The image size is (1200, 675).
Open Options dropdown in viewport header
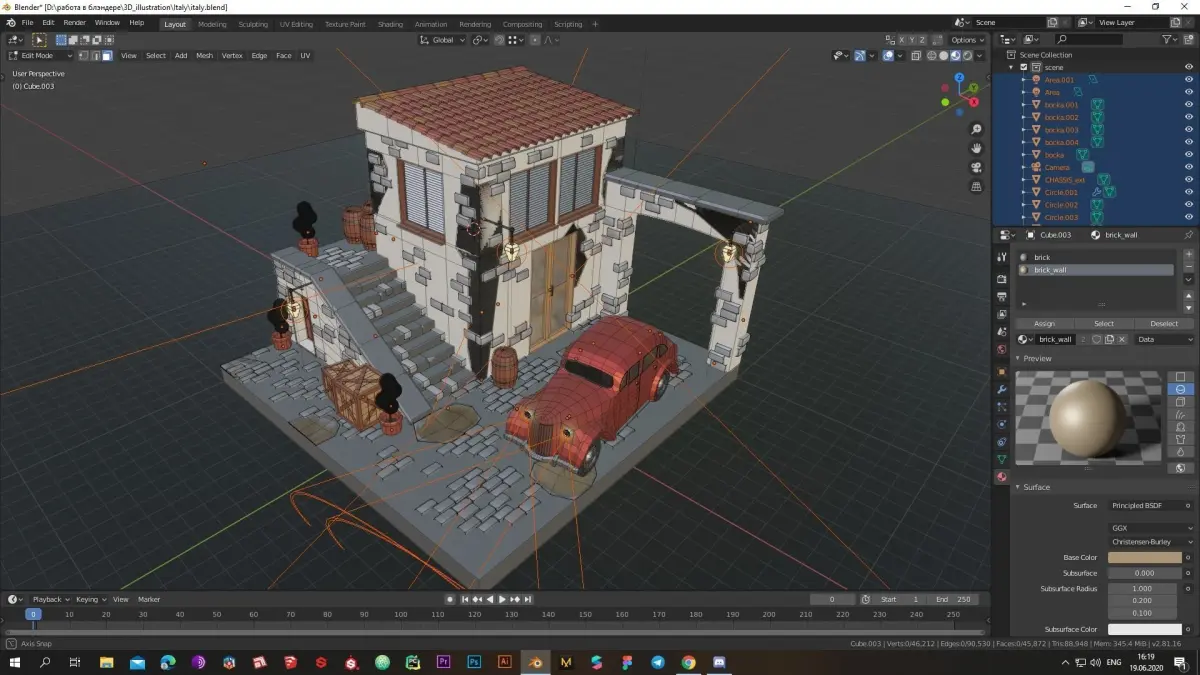(x=968, y=40)
